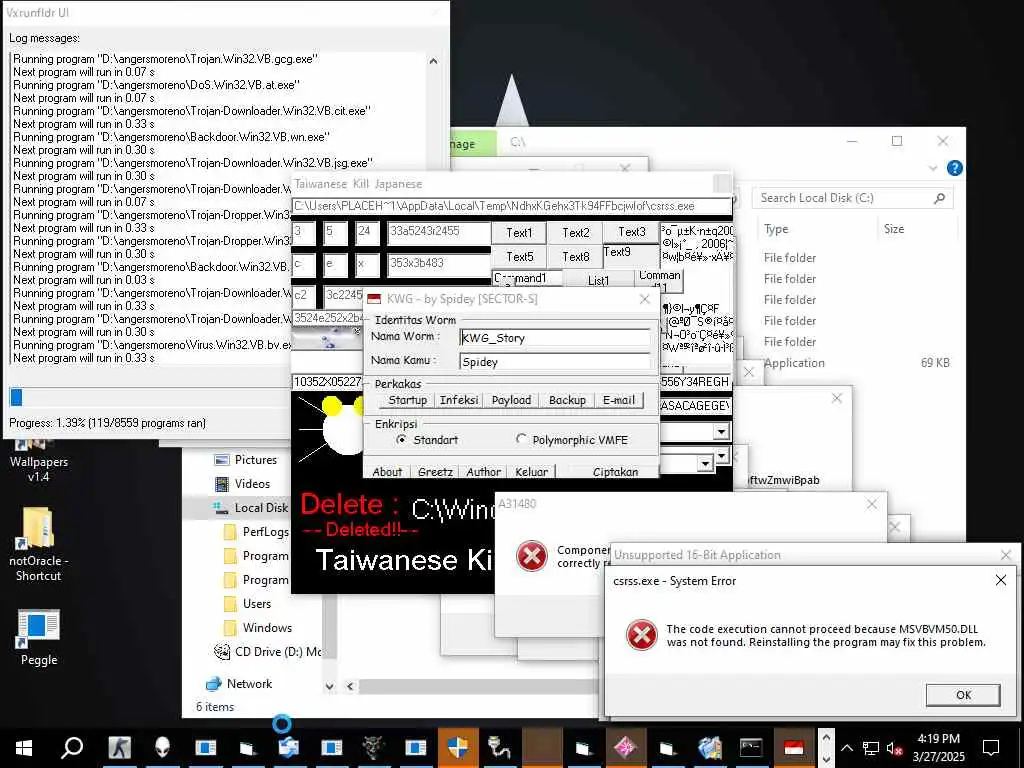Open the alien head taskbar app
Viewport: 1024px width, 768px height.
tap(162, 747)
